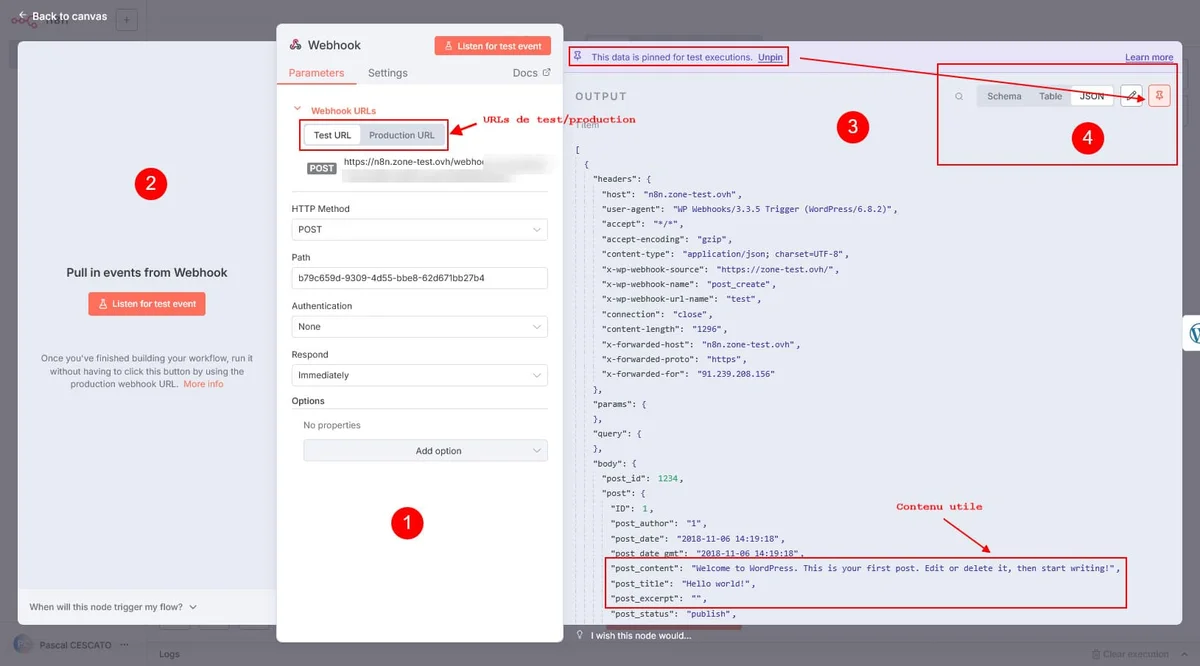Open the Settings tab

(x=387, y=73)
